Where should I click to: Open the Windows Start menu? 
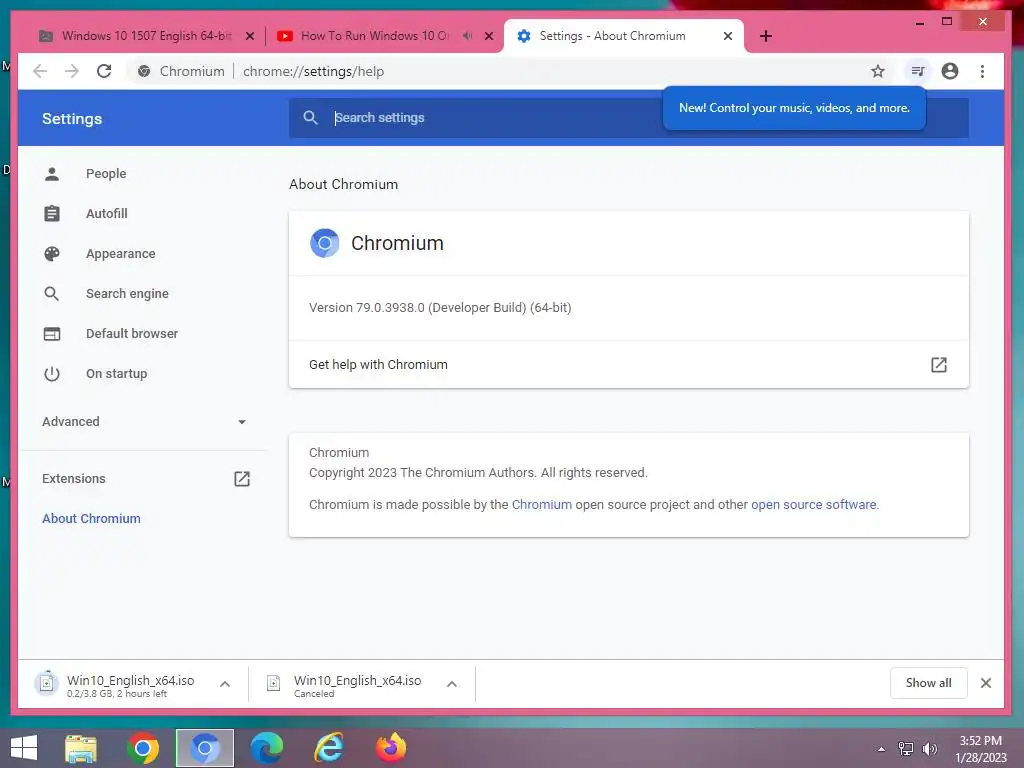pyautogui.click(x=24, y=748)
